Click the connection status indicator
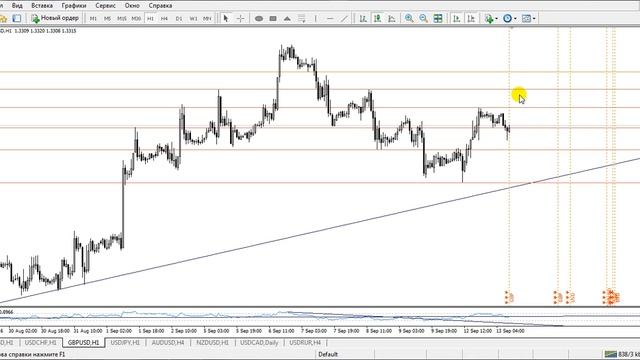Screen dimensions: 640x360 [622, 354]
